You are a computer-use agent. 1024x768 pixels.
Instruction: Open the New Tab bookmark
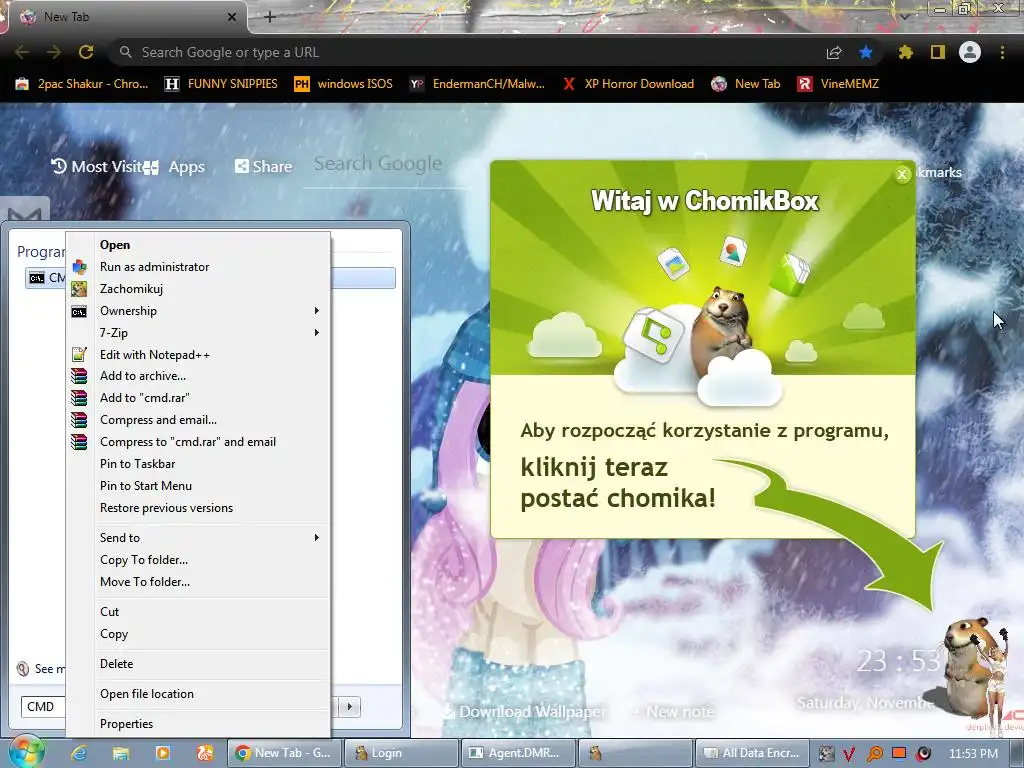point(746,84)
